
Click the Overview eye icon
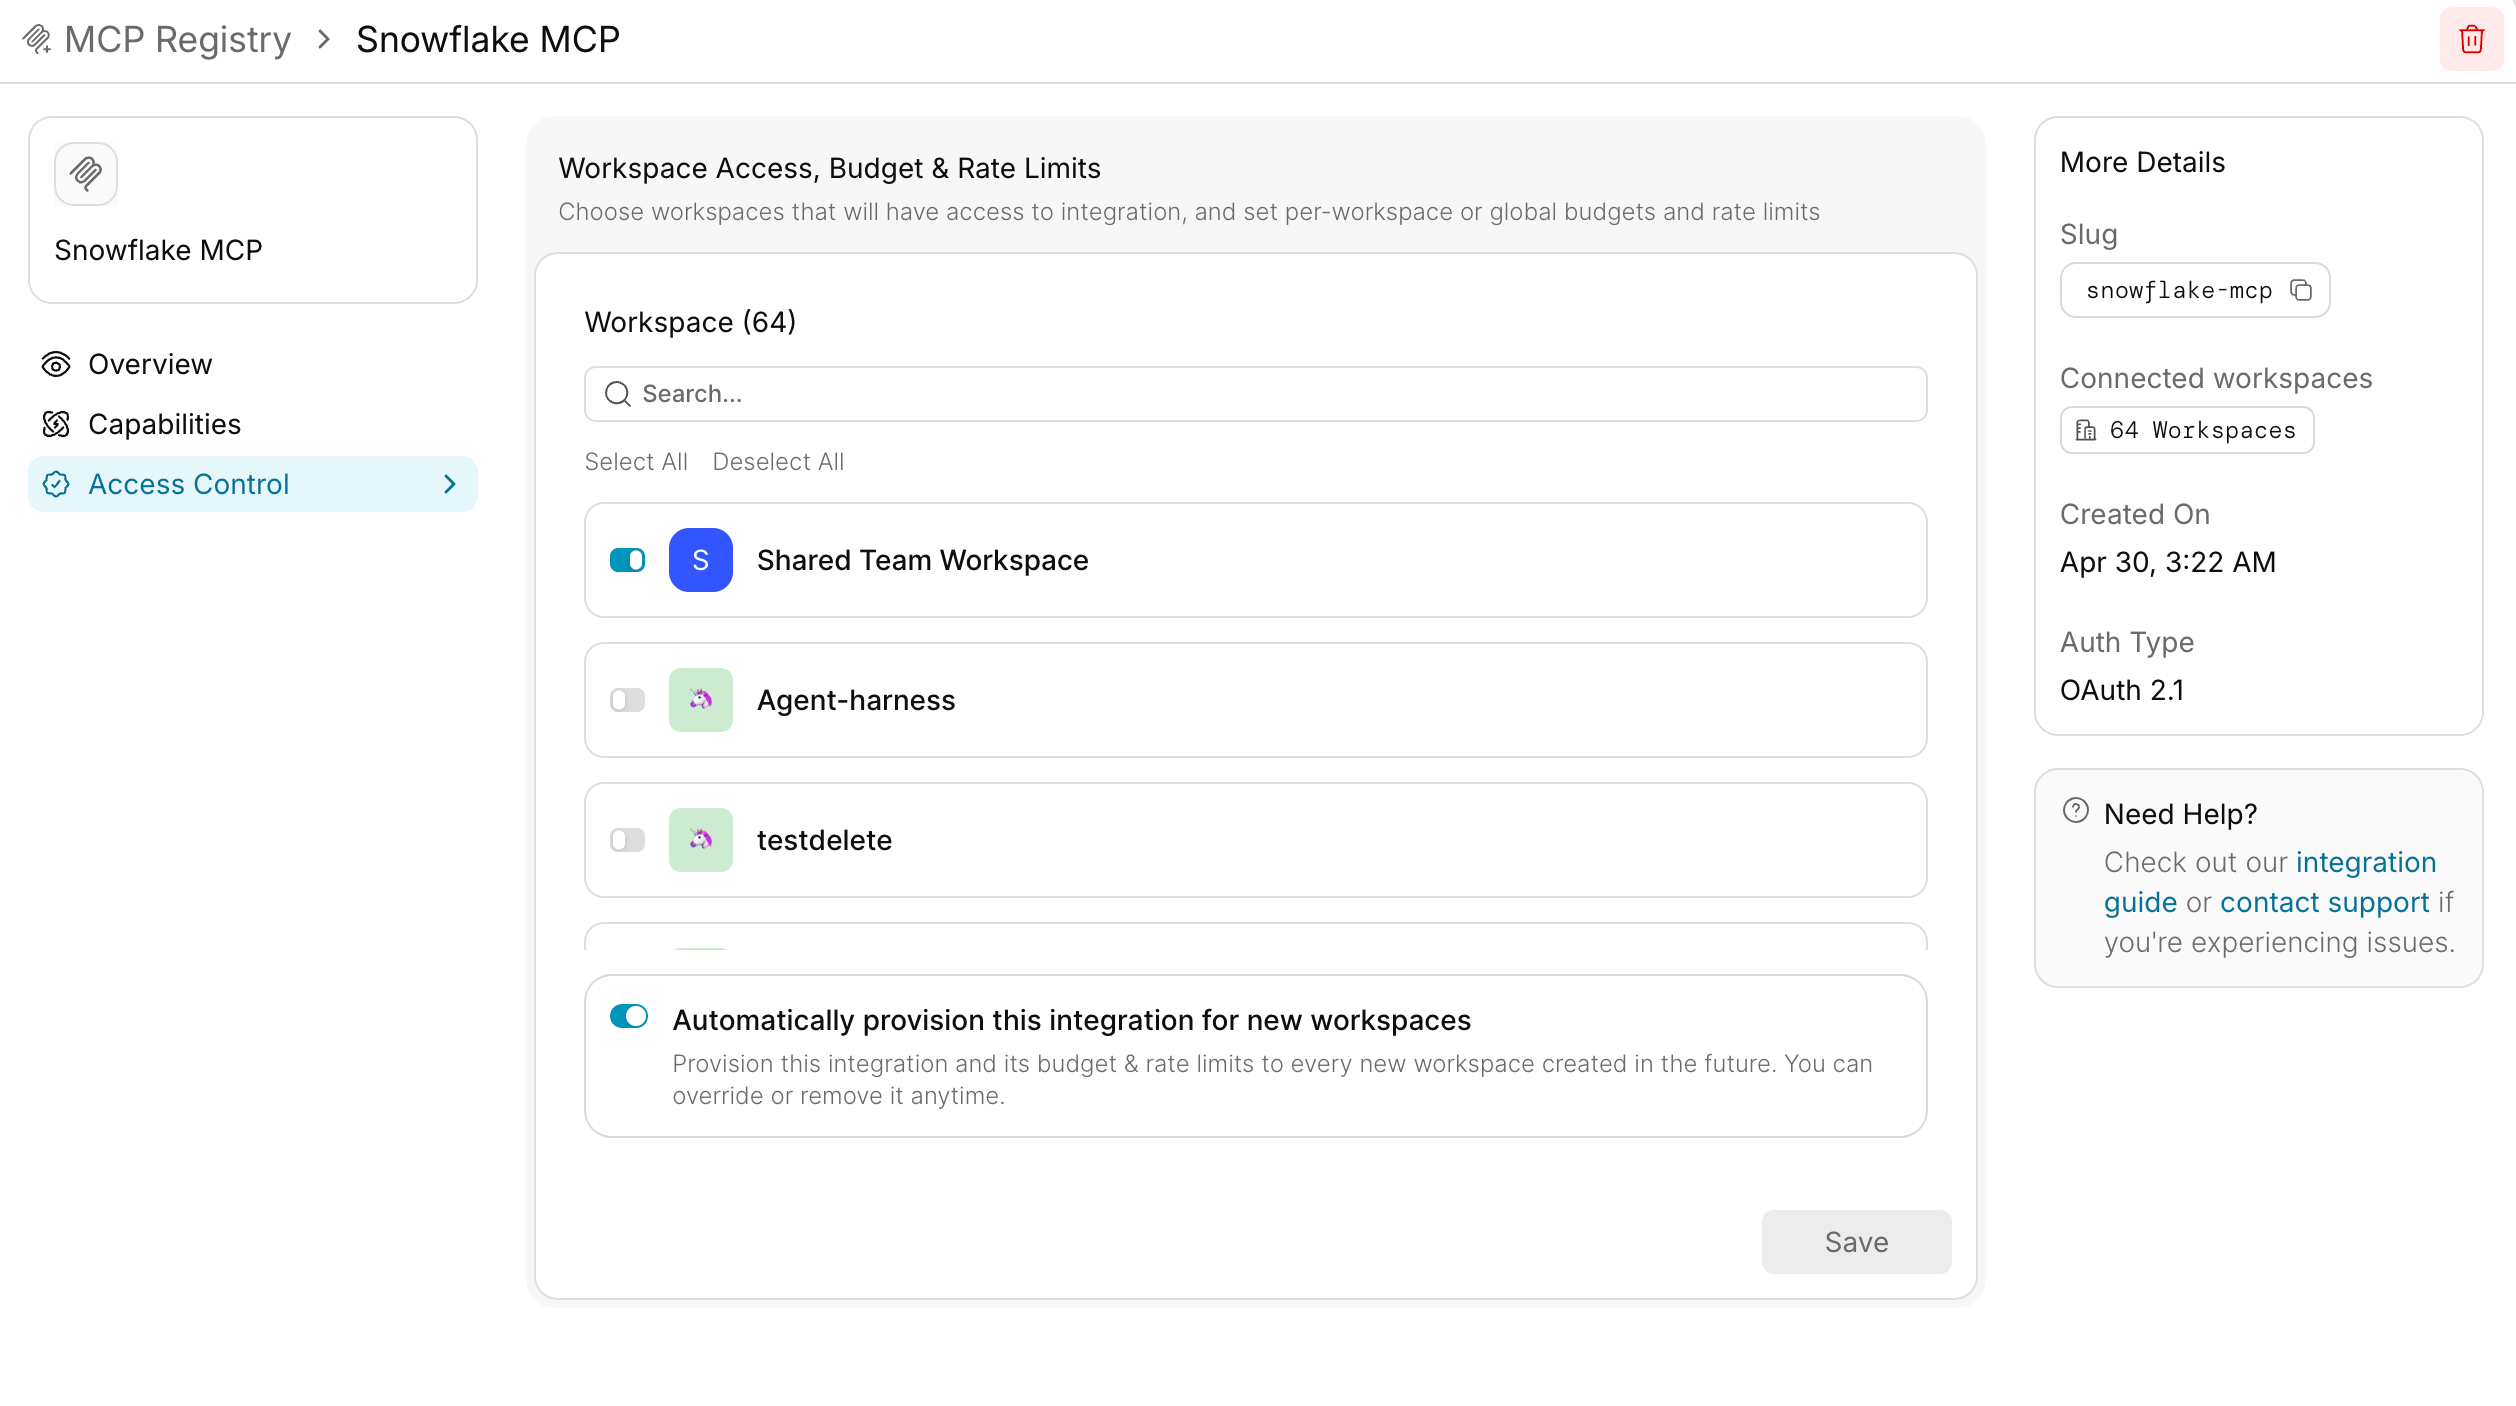[x=56, y=364]
